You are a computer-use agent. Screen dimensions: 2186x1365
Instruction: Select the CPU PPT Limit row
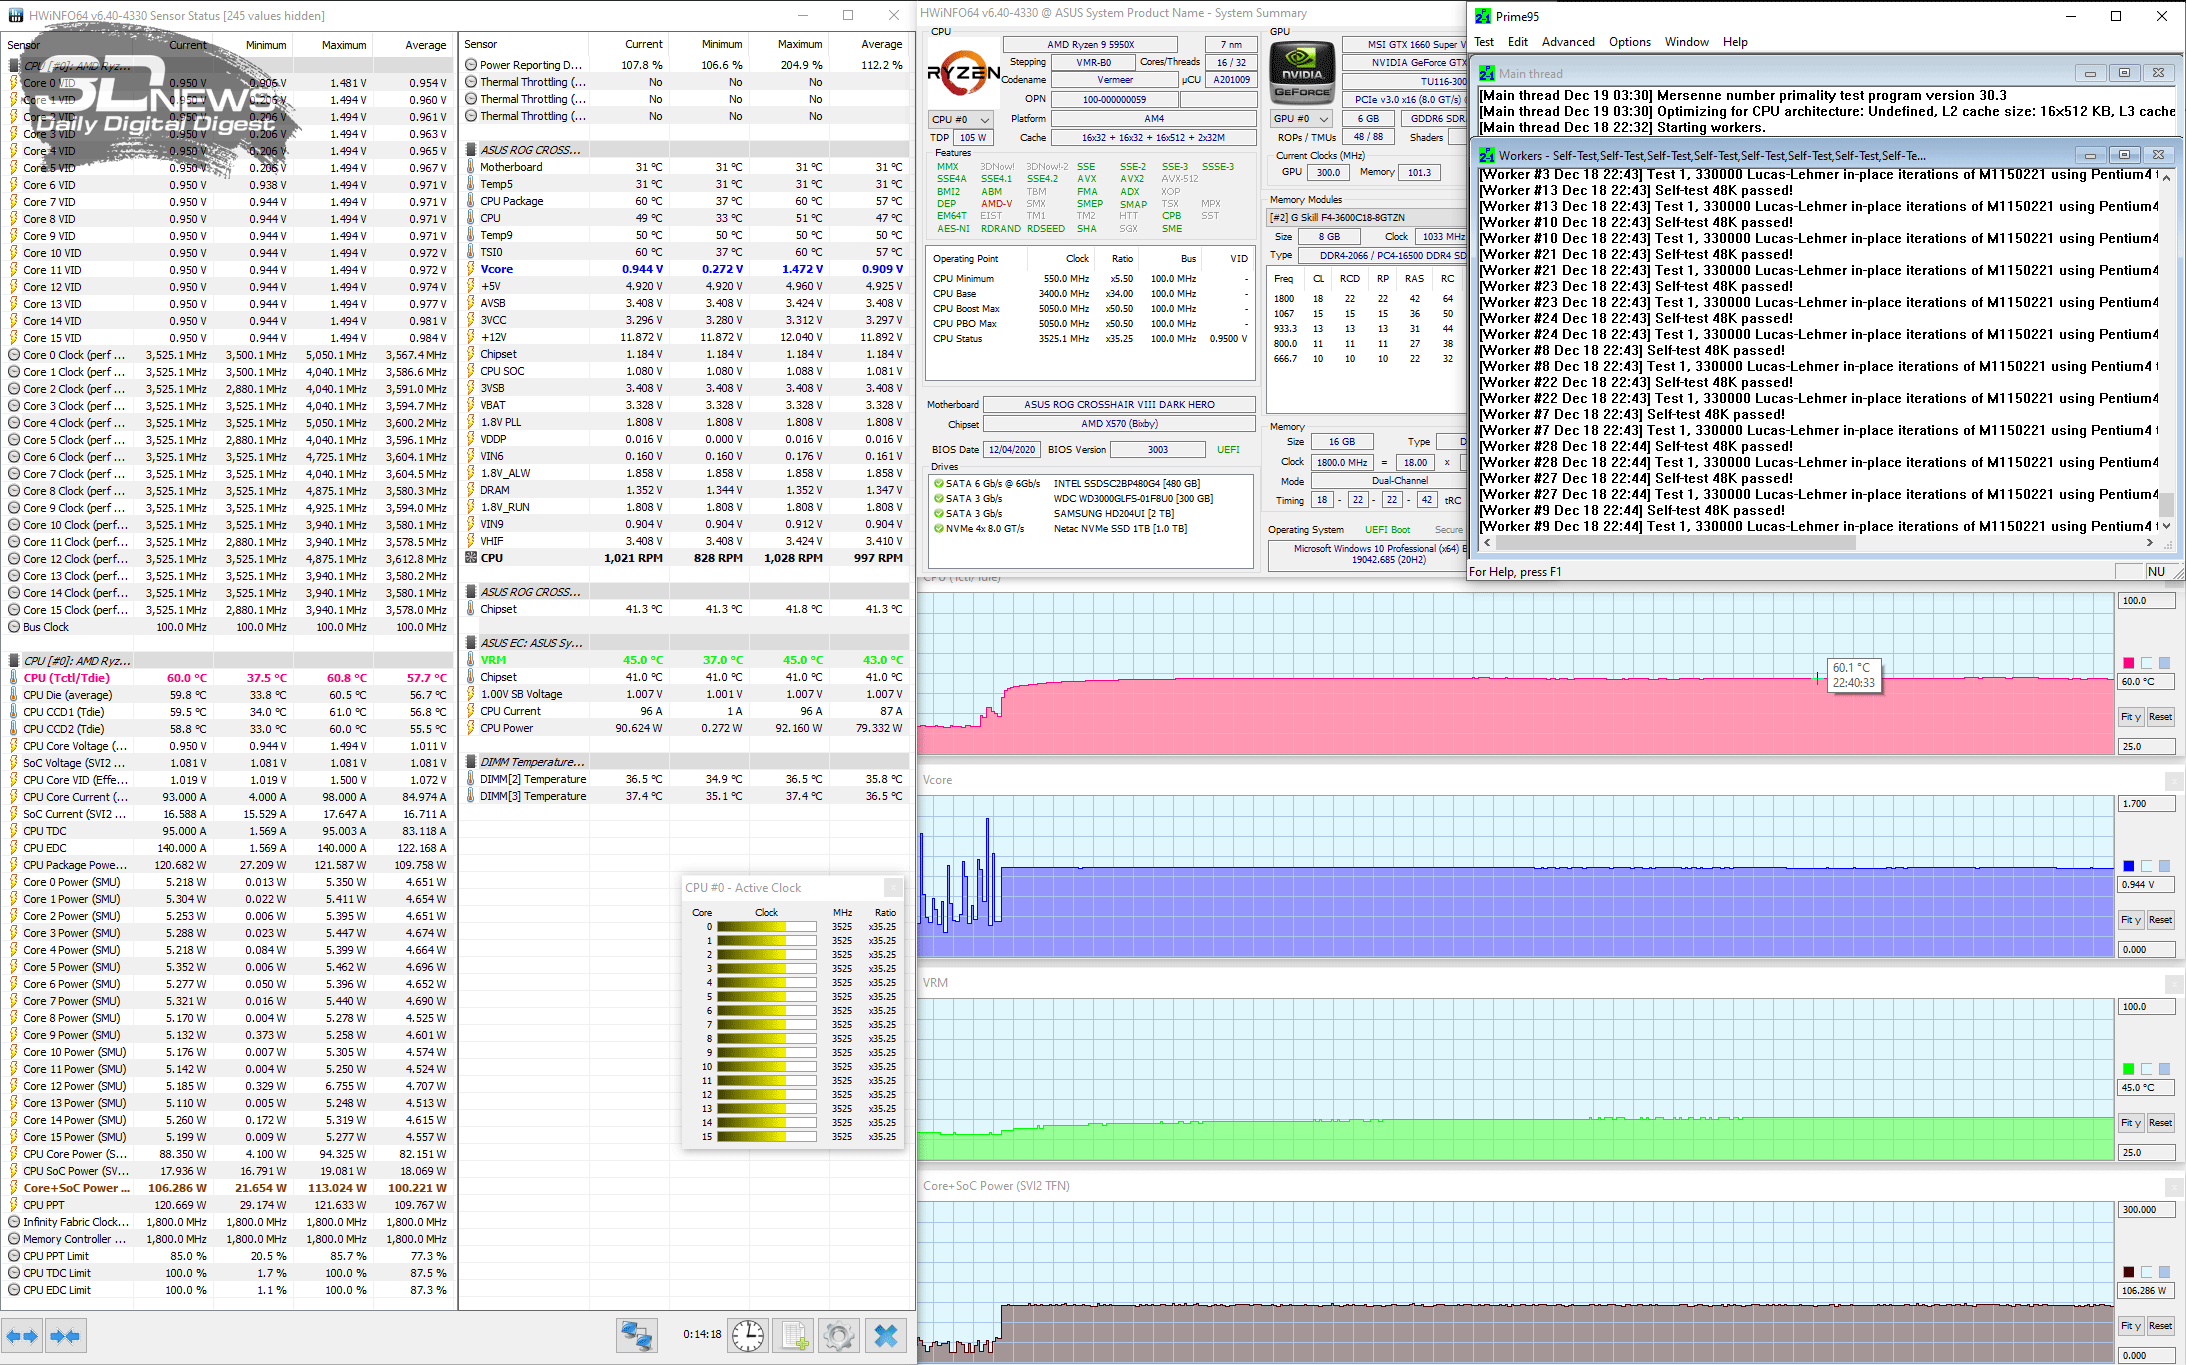click(229, 1256)
